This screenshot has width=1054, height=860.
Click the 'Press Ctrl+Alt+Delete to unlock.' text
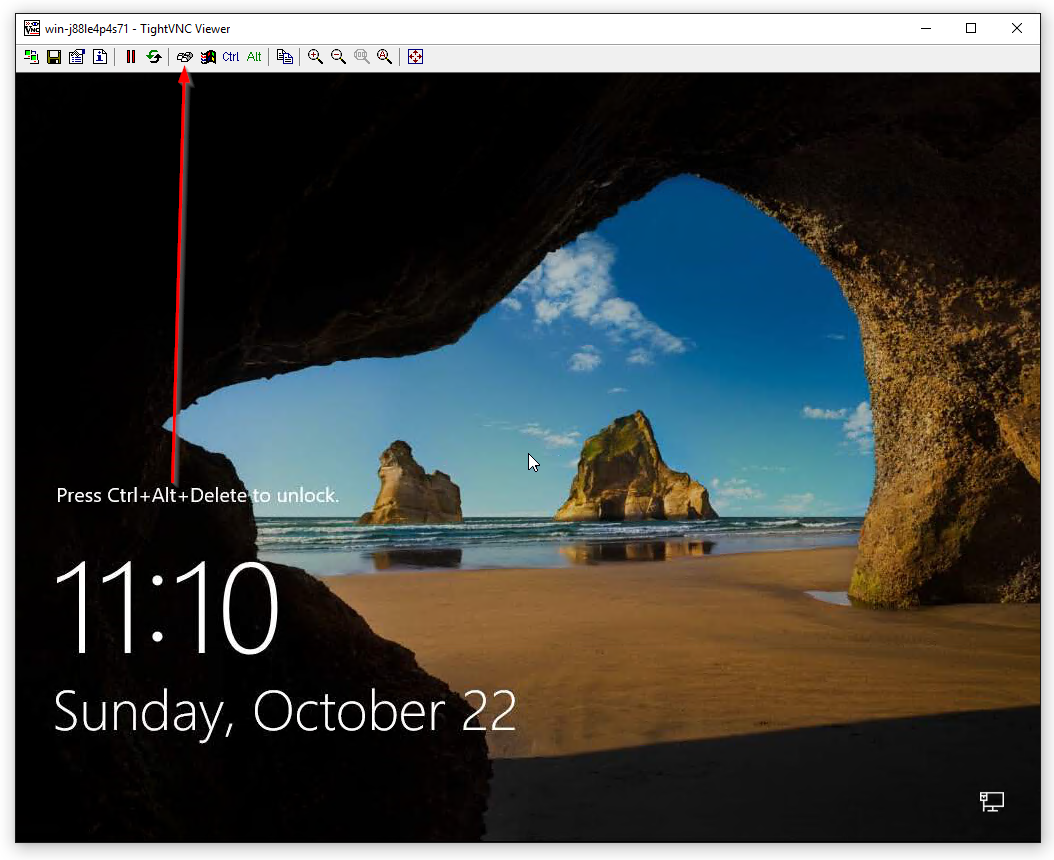click(198, 496)
